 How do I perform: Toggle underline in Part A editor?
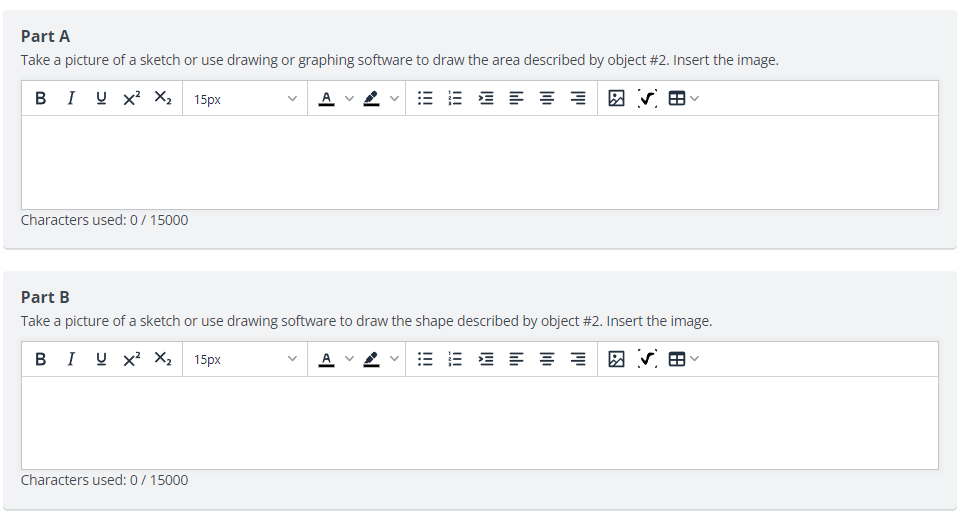tap(101, 98)
